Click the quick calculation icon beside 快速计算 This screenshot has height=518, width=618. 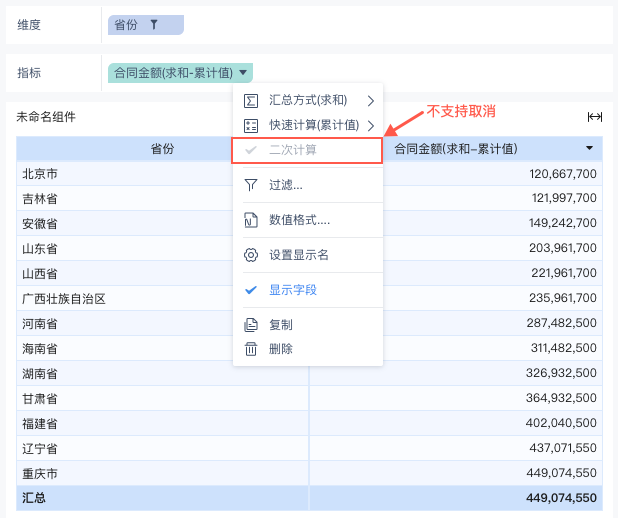coord(251,126)
